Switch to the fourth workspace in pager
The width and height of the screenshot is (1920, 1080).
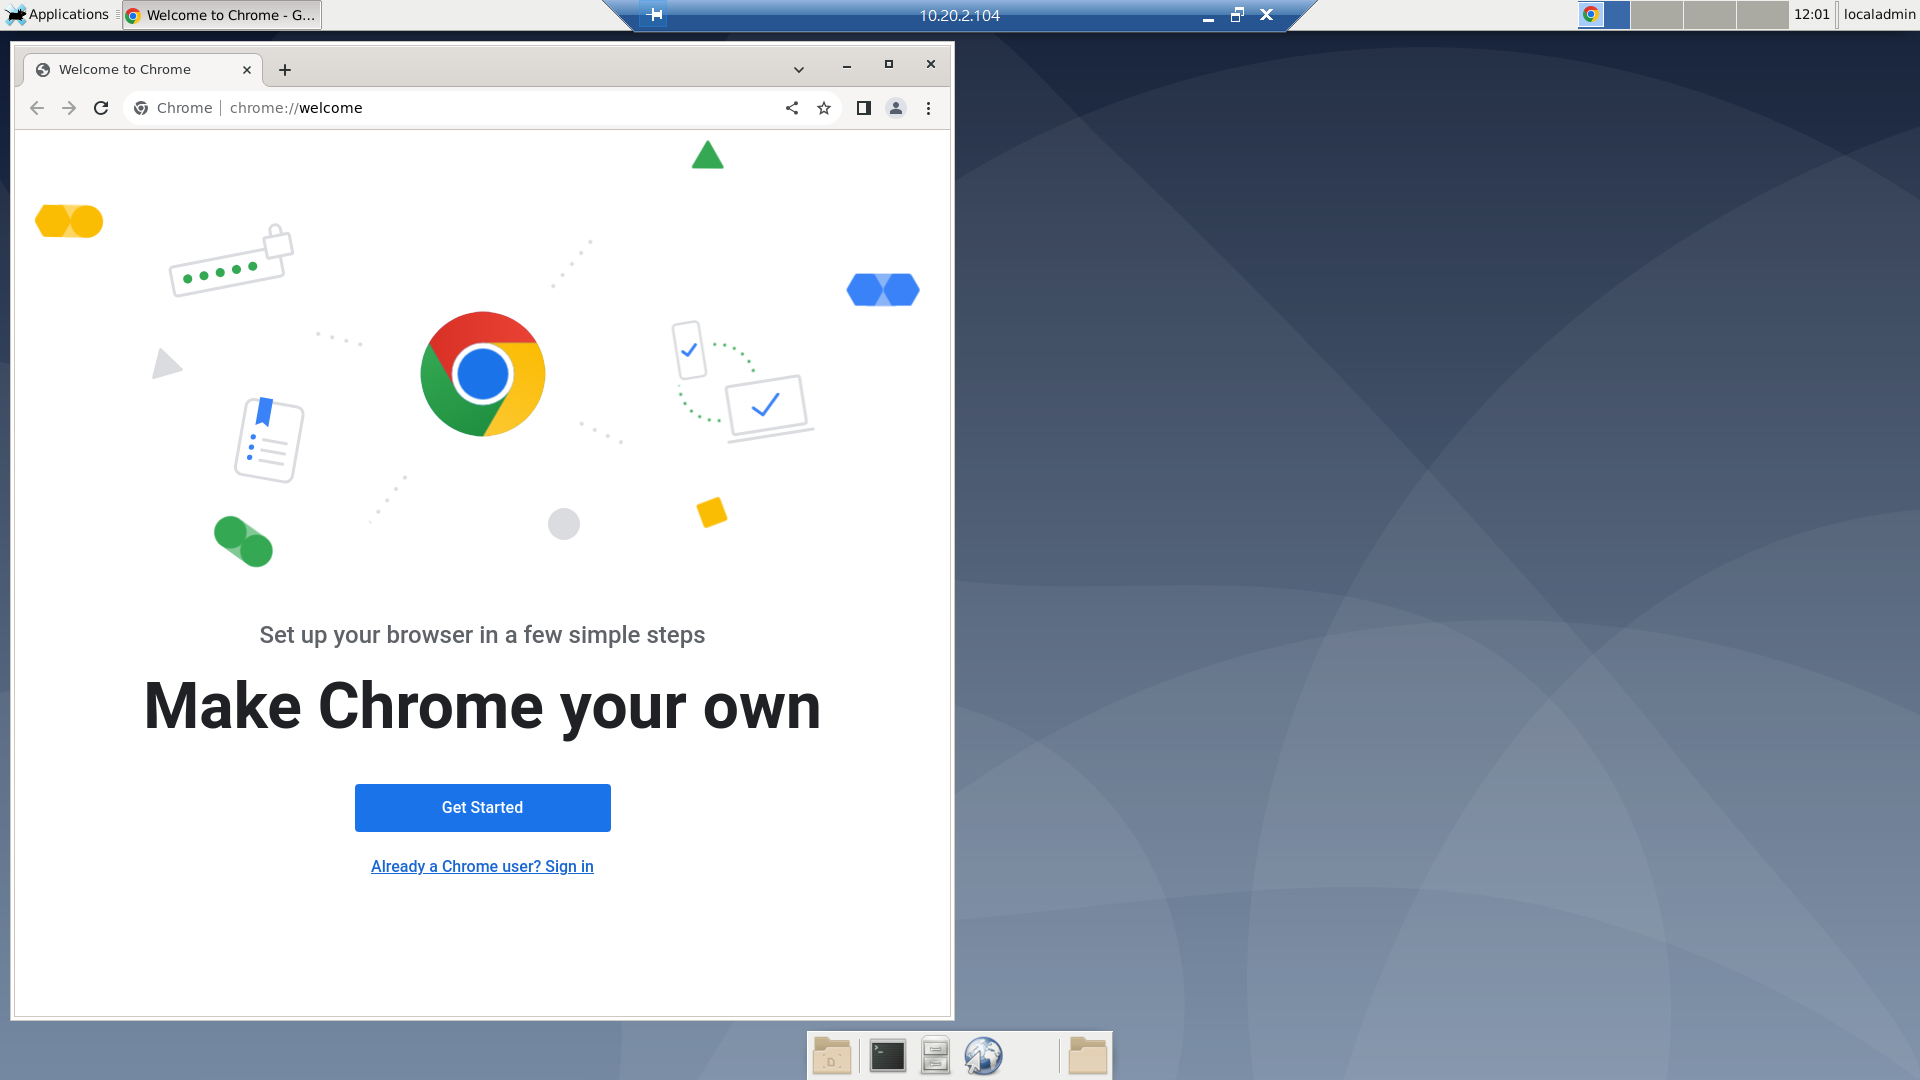[1763, 15]
